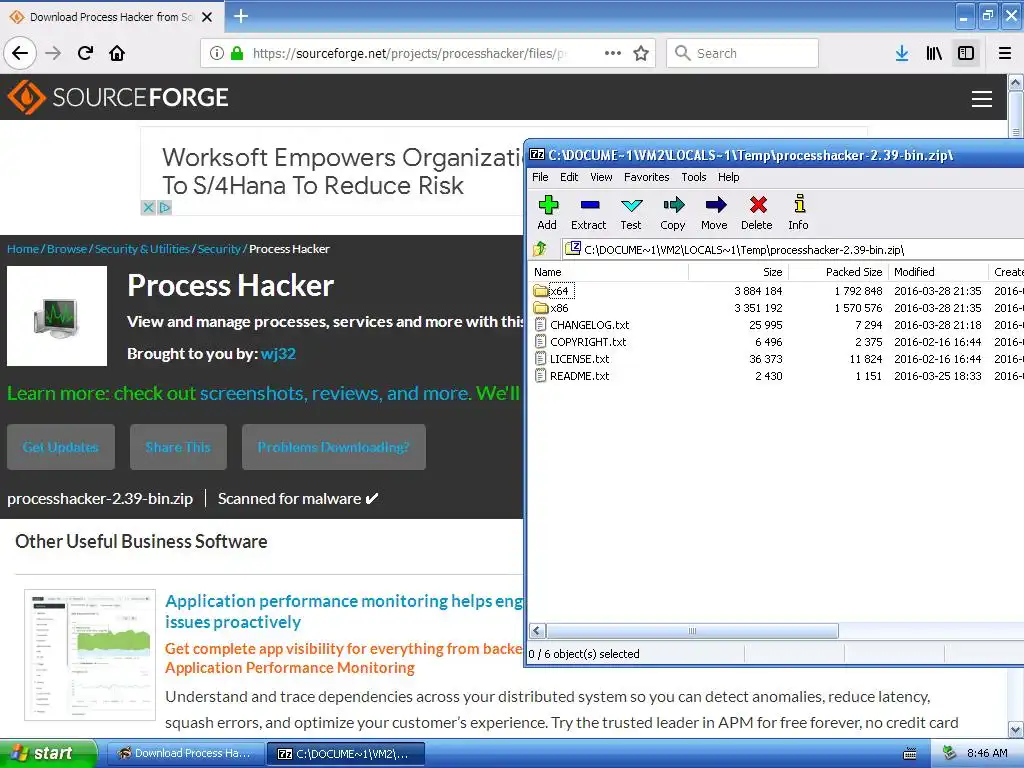This screenshot has height=768, width=1024.
Task: Click the AdChoices triangle icon
Action: tap(165, 208)
